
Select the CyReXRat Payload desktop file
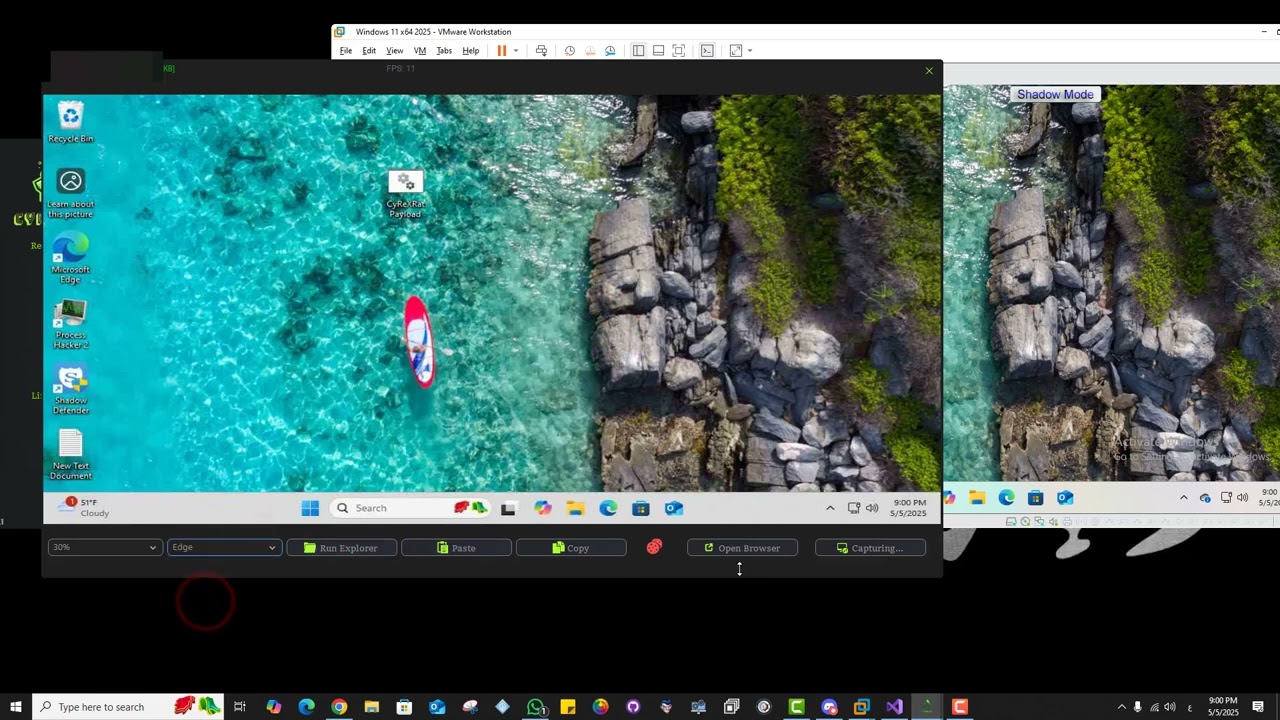tap(405, 194)
